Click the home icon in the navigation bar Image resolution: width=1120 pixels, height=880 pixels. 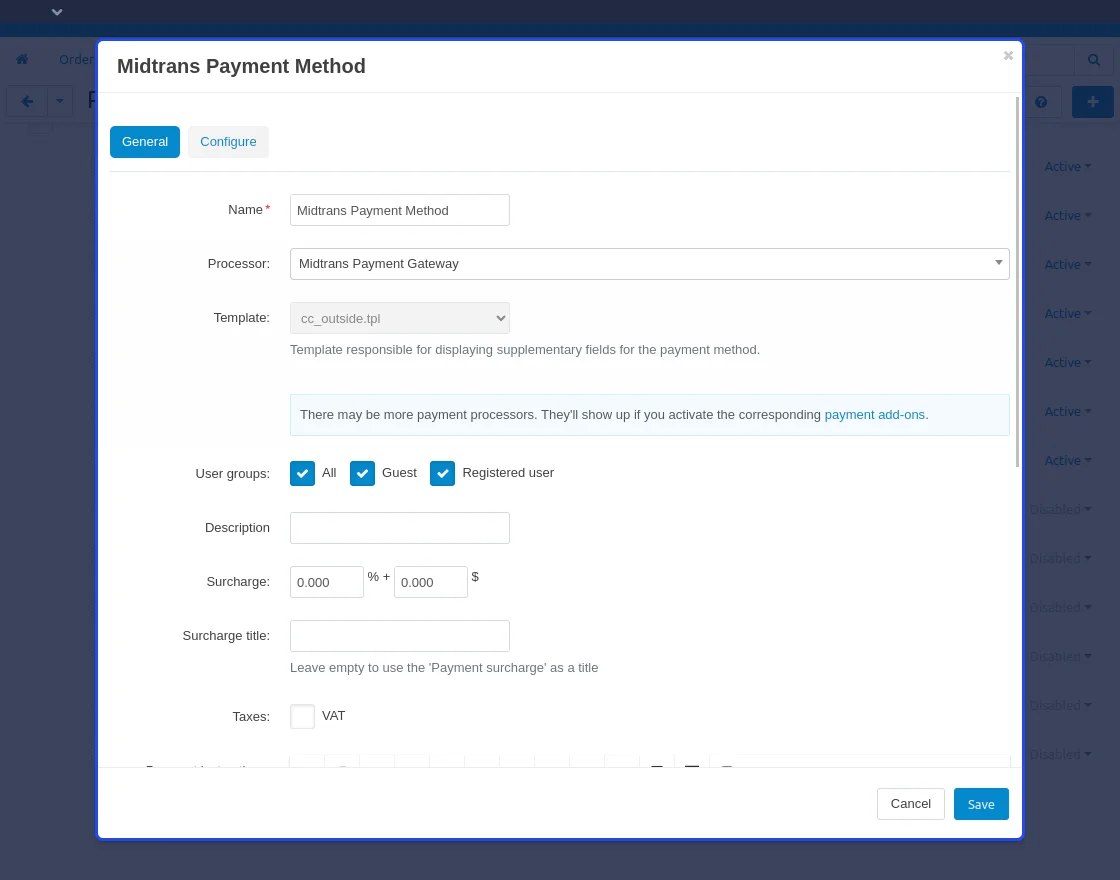22,60
